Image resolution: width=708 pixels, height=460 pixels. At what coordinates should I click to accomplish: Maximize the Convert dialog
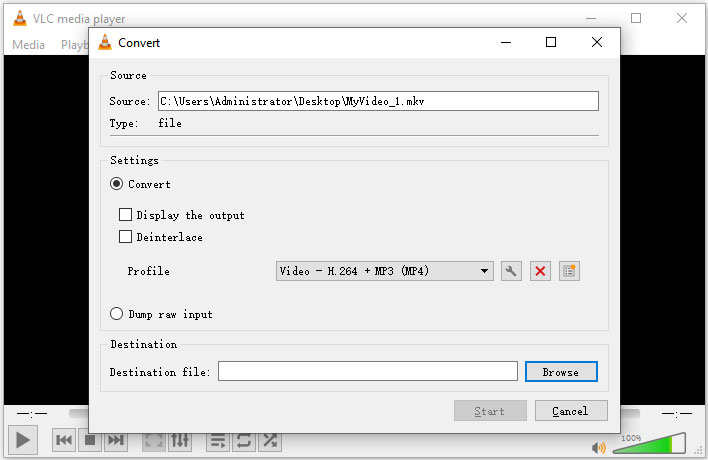[x=550, y=42]
